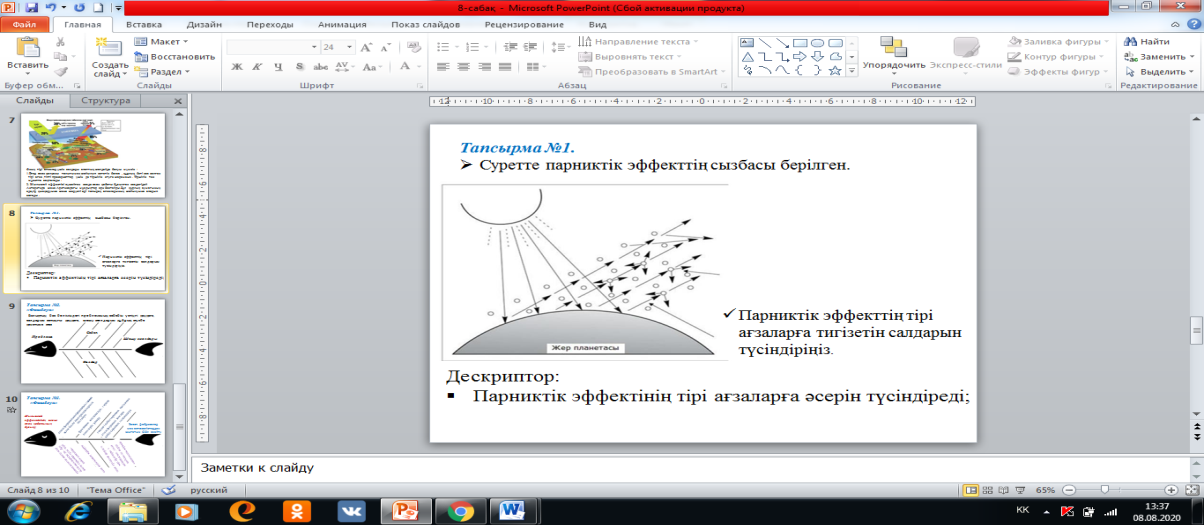Switch to slide sorter view icon

coord(988,490)
